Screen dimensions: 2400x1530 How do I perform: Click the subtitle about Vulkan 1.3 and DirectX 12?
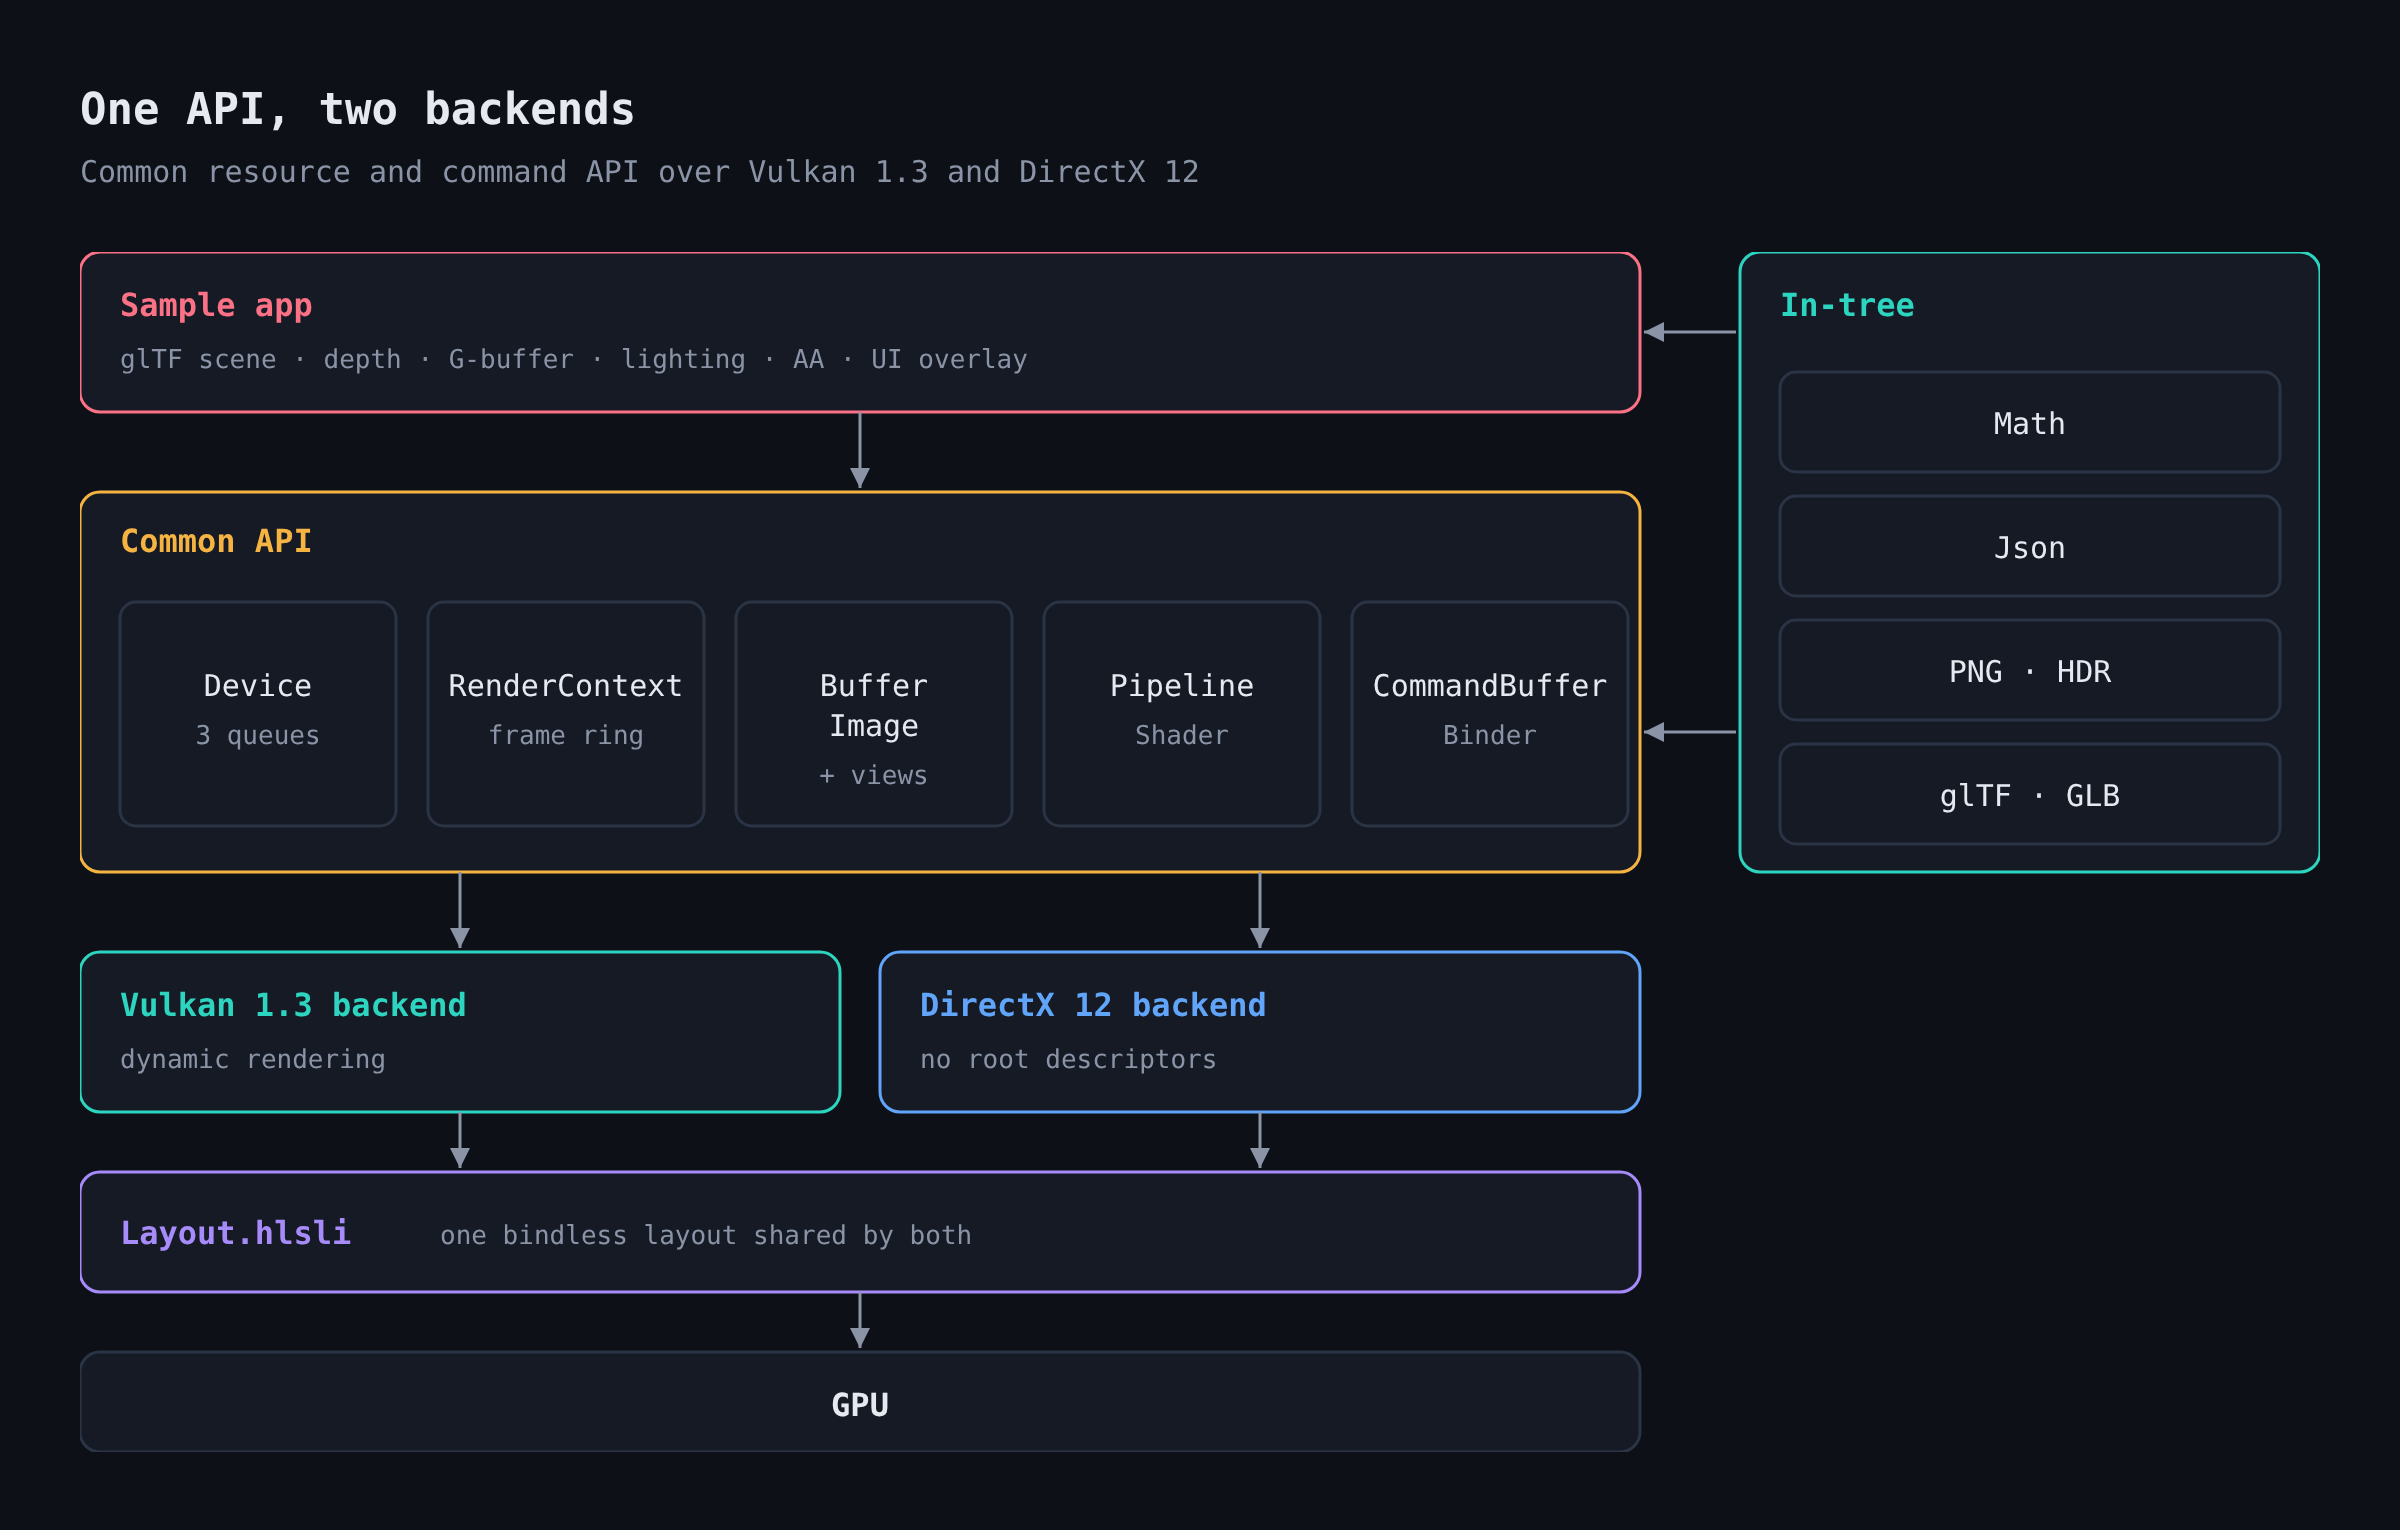pyautogui.click(x=639, y=172)
